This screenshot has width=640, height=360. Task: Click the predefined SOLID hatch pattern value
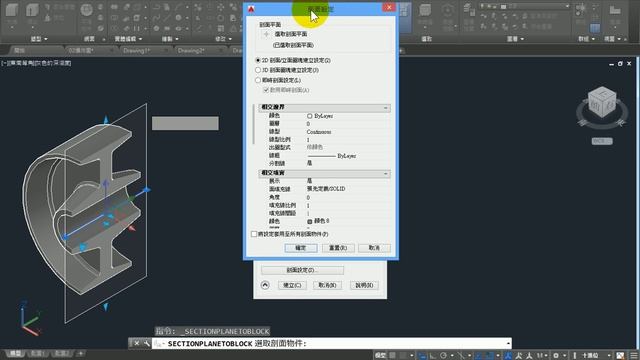click(x=326, y=189)
